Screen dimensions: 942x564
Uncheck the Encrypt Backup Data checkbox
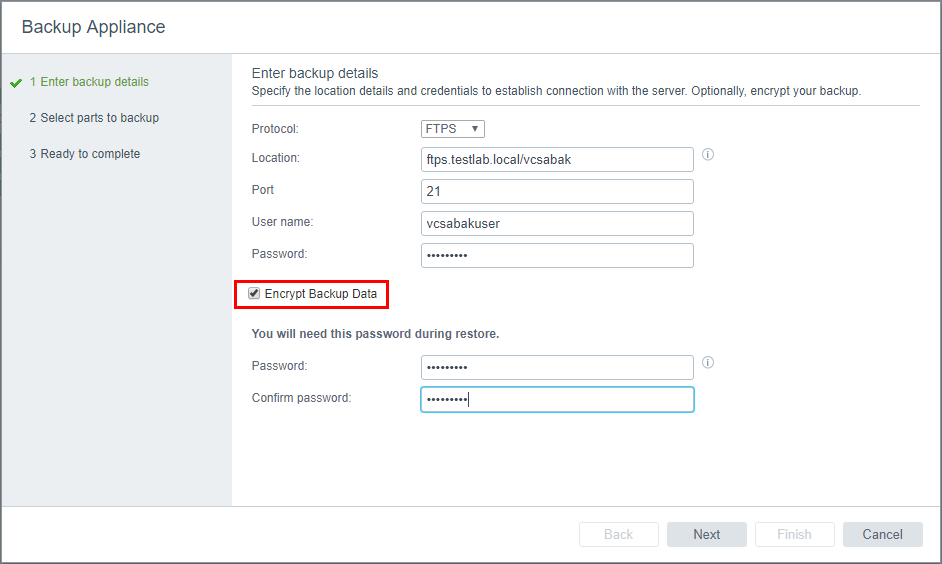(x=254, y=294)
